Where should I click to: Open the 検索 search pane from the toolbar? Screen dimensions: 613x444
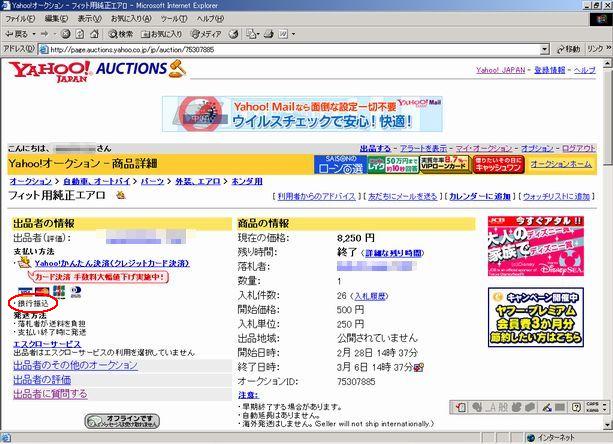coord(121,34)
